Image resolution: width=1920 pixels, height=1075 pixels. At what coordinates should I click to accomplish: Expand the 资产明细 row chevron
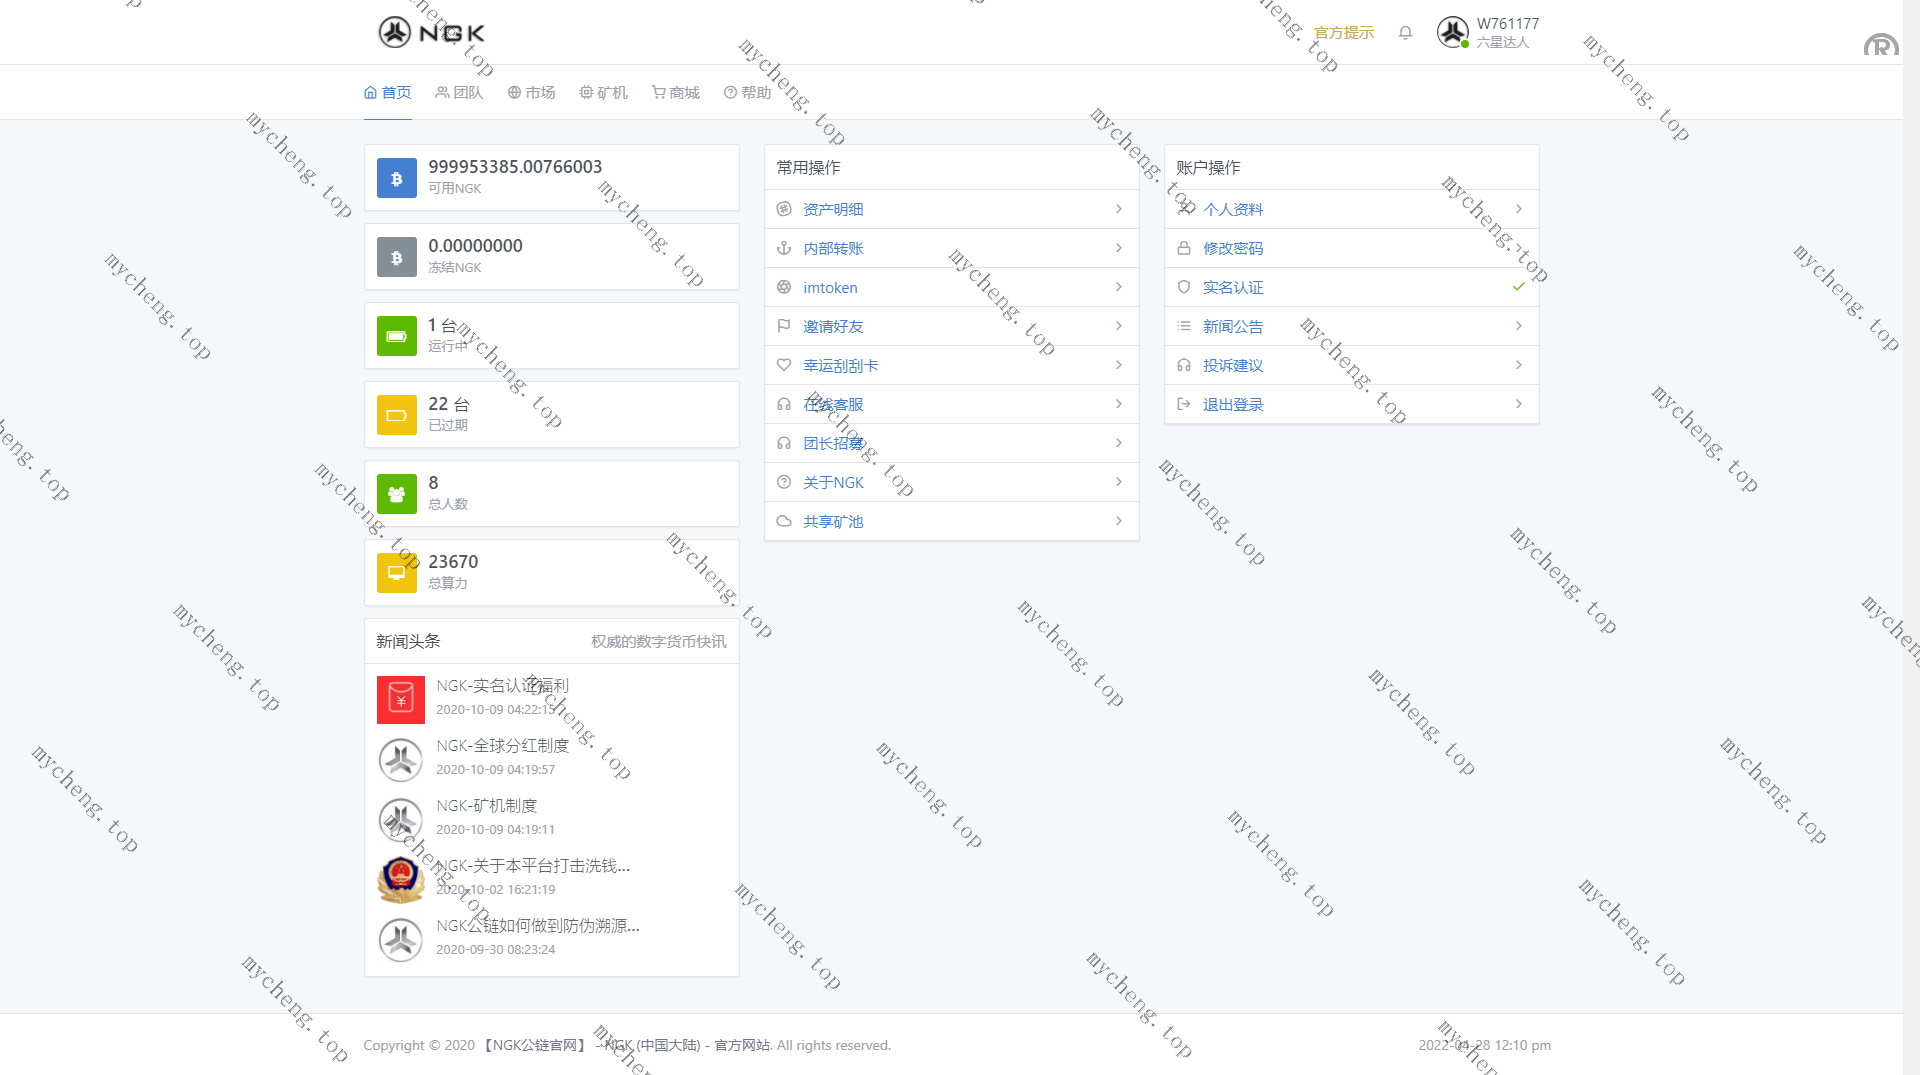(1118, 209)
